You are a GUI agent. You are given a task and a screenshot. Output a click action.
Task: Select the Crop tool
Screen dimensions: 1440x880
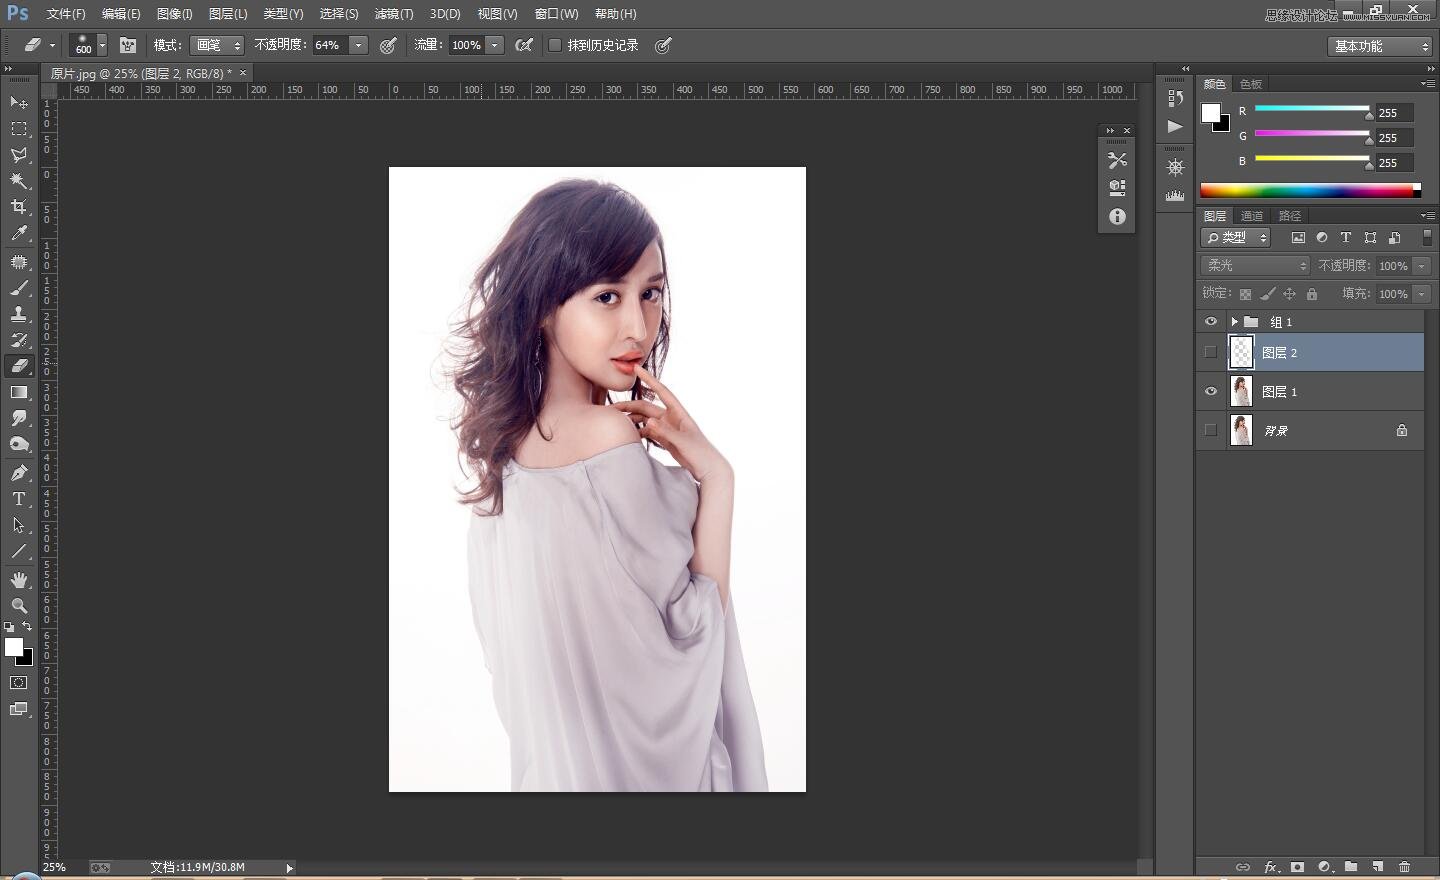click(x=19, y=207)
